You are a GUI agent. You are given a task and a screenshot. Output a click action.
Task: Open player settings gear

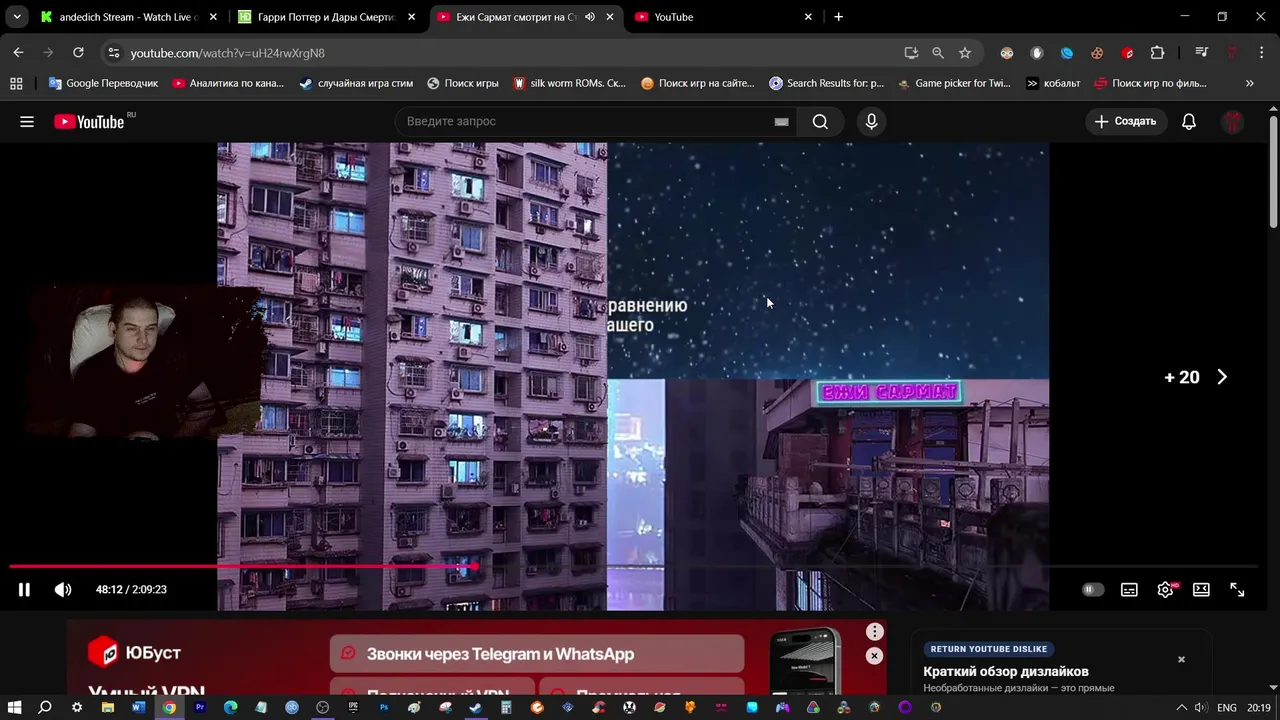pyautogui.click(x=1165, y=590)
